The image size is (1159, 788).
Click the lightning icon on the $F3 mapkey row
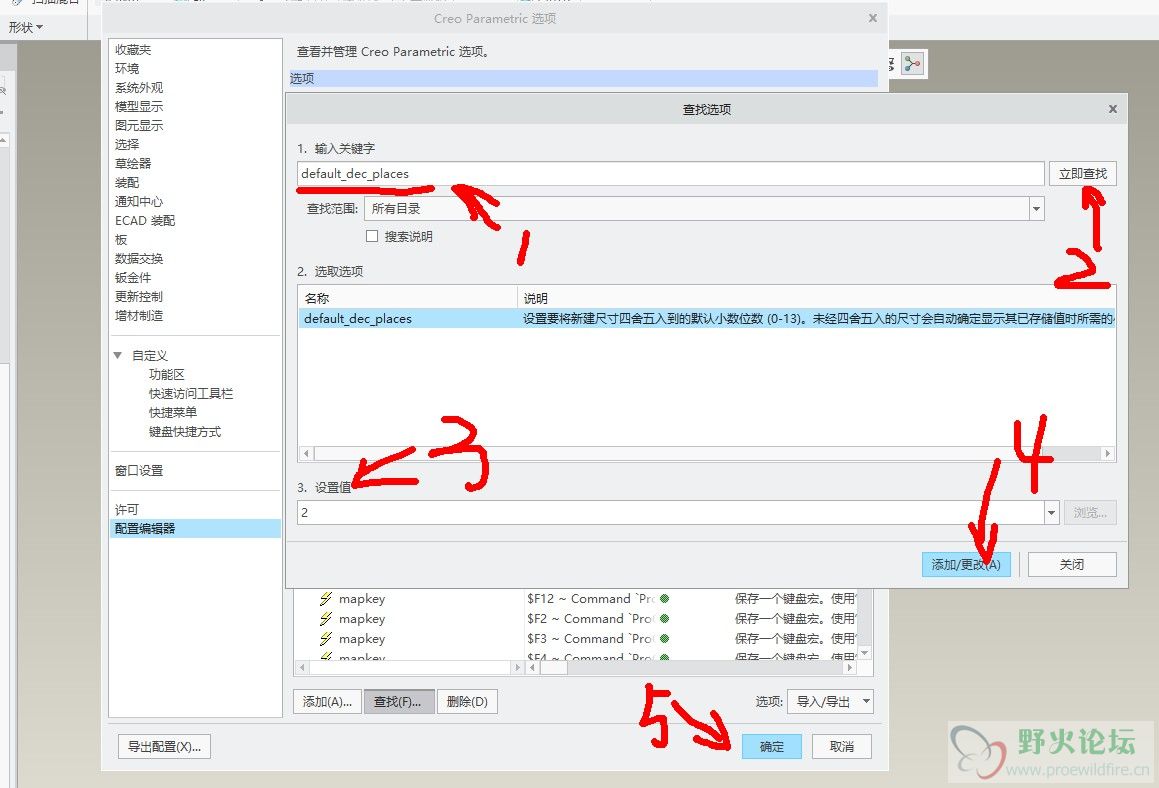point(326,638)
